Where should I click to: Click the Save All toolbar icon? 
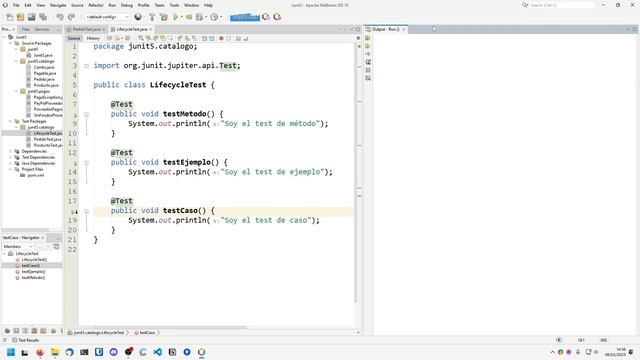[x=43, y=17]
